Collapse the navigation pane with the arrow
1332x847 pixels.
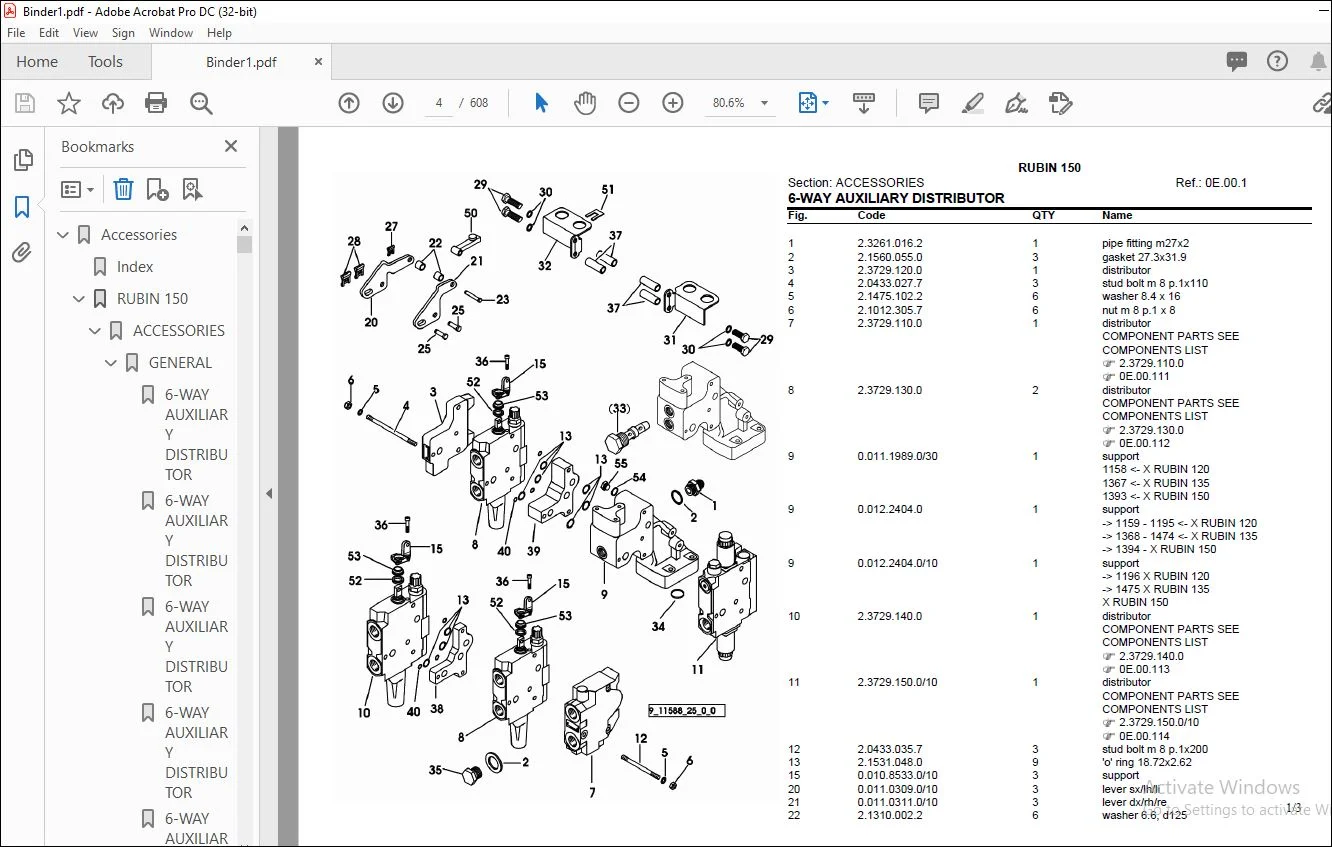tap(268, 493)
